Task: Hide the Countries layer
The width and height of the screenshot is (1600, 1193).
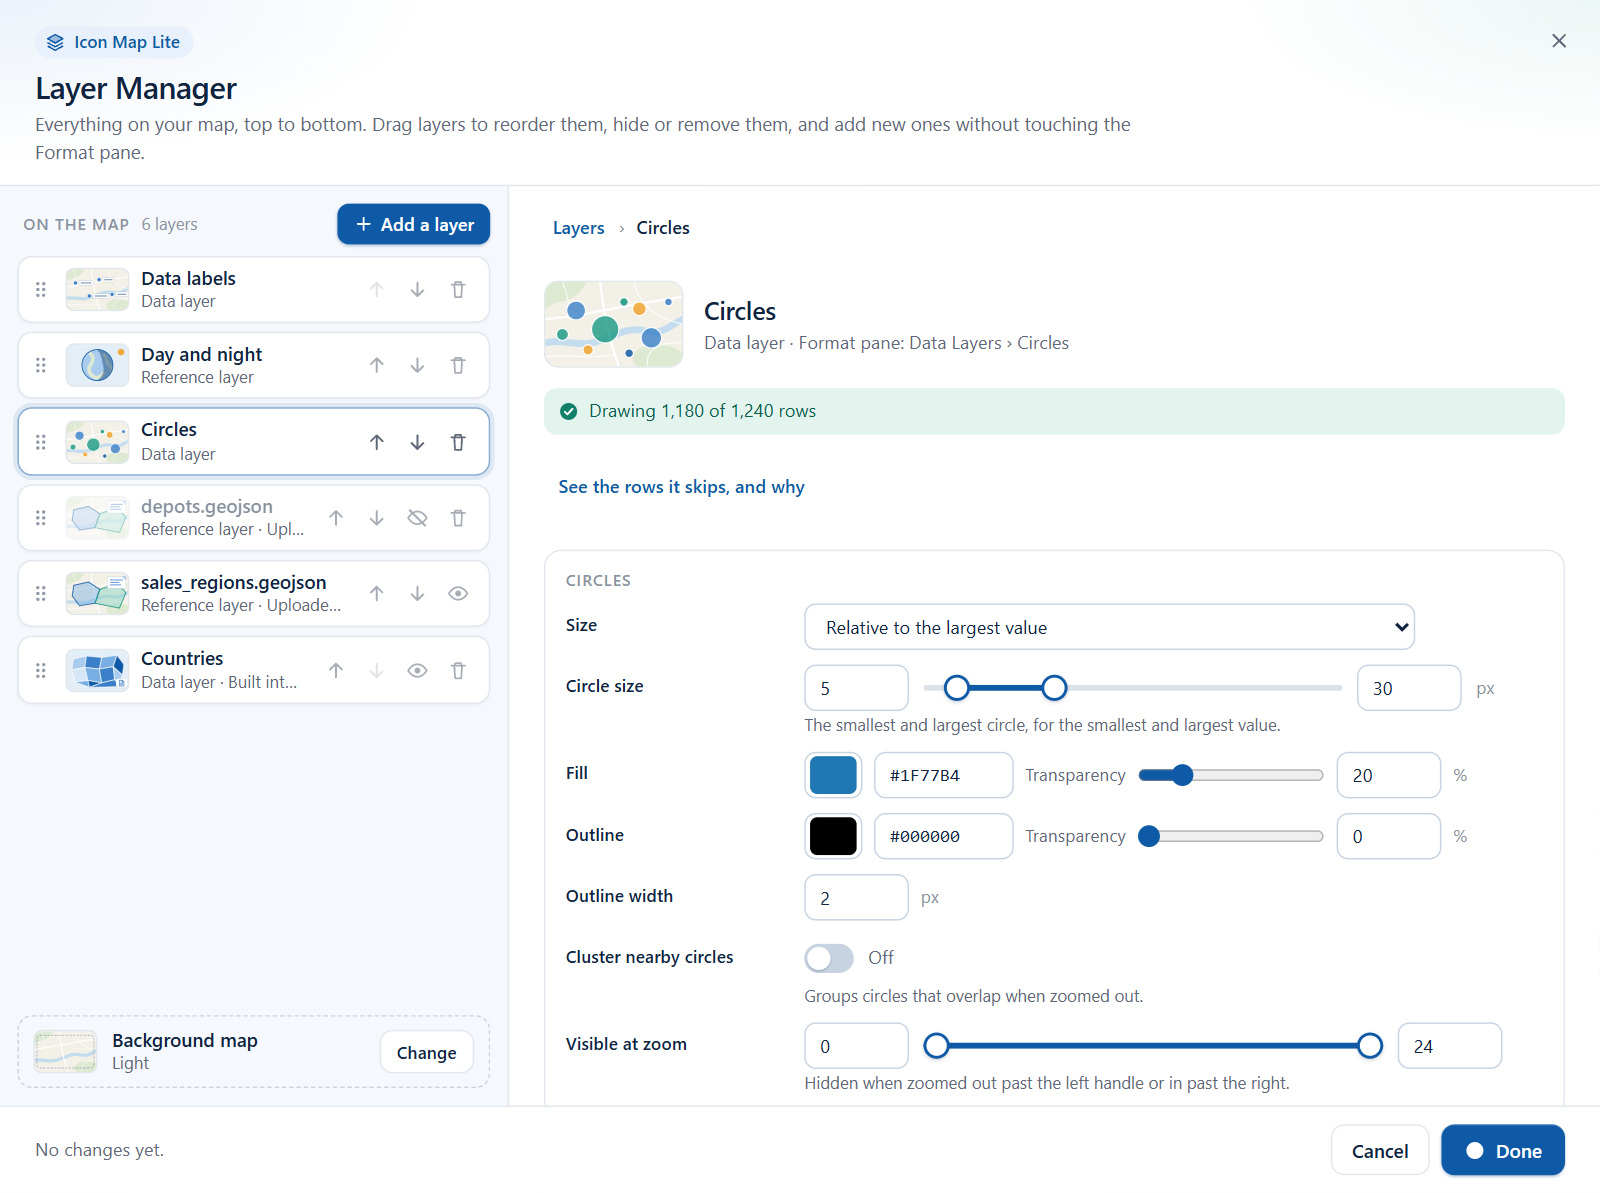Action: 417,671
